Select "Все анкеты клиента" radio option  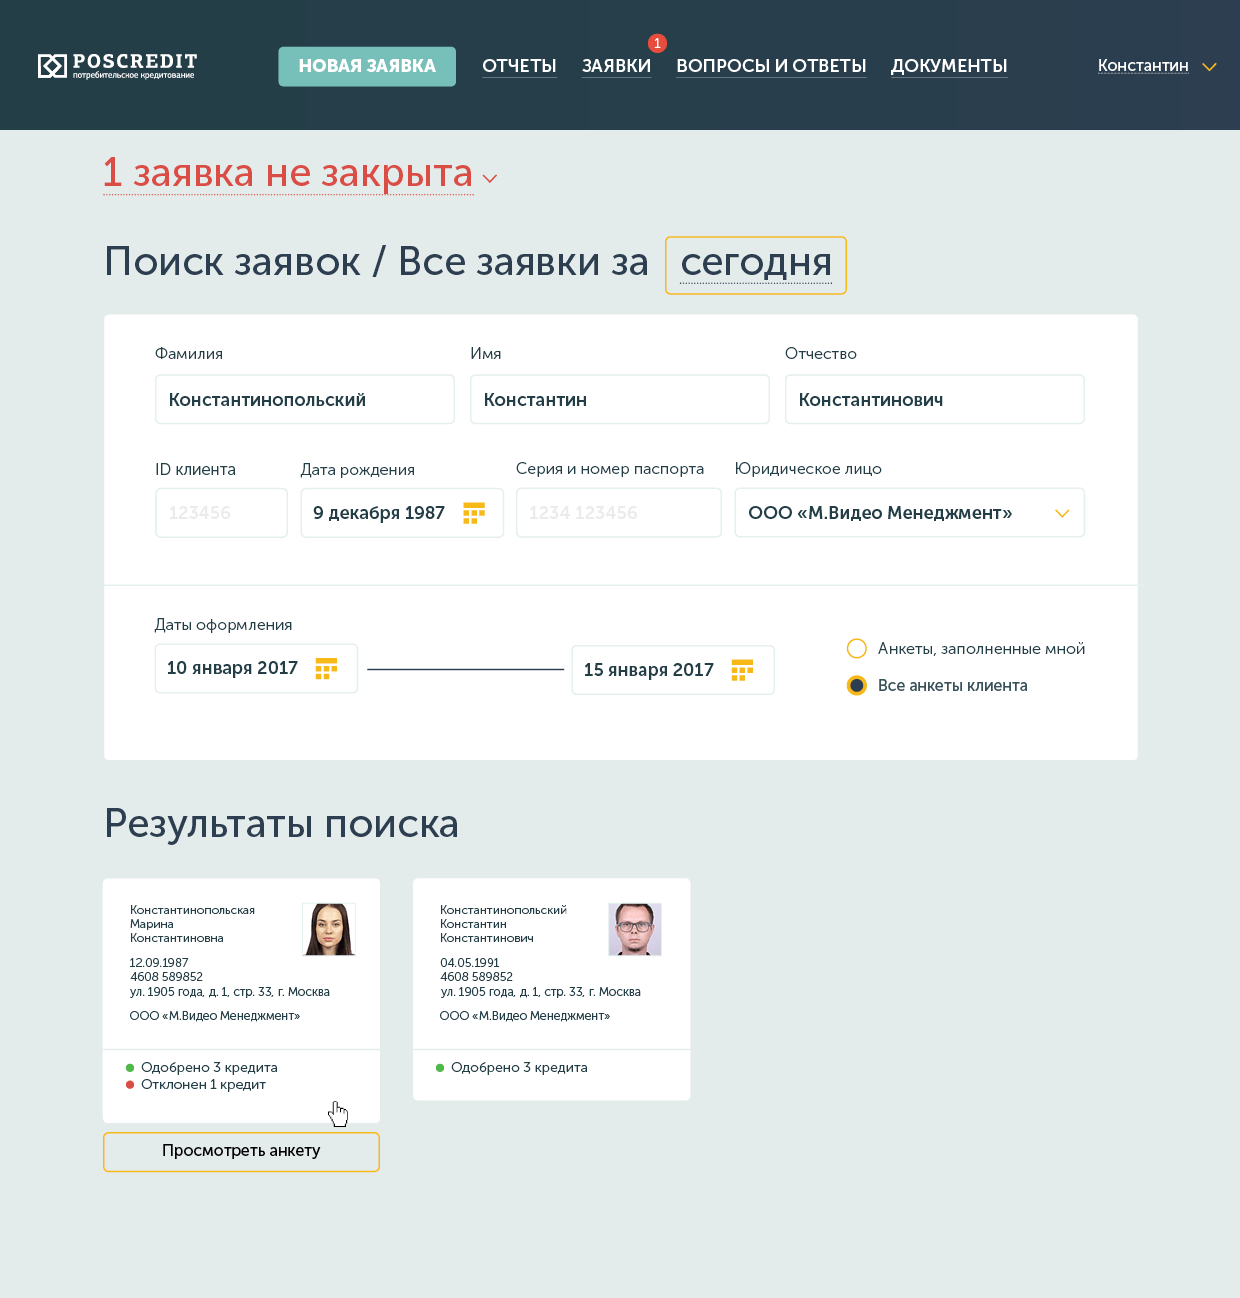[857, 685]
